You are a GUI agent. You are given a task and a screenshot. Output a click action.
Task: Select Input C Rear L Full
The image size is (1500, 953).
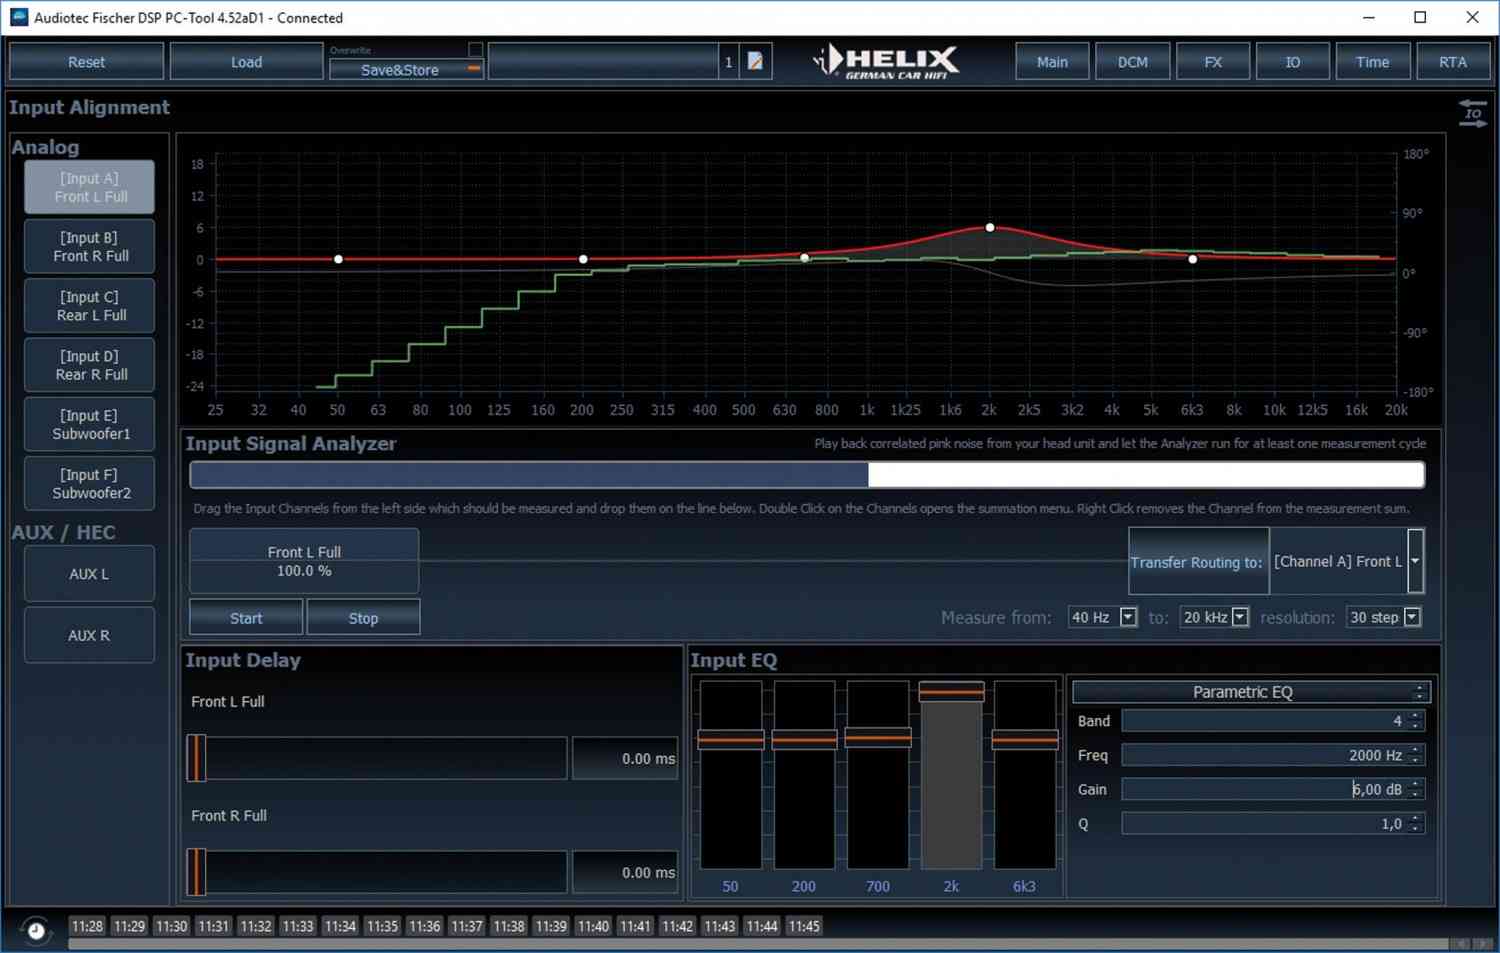tap(90, 305)
